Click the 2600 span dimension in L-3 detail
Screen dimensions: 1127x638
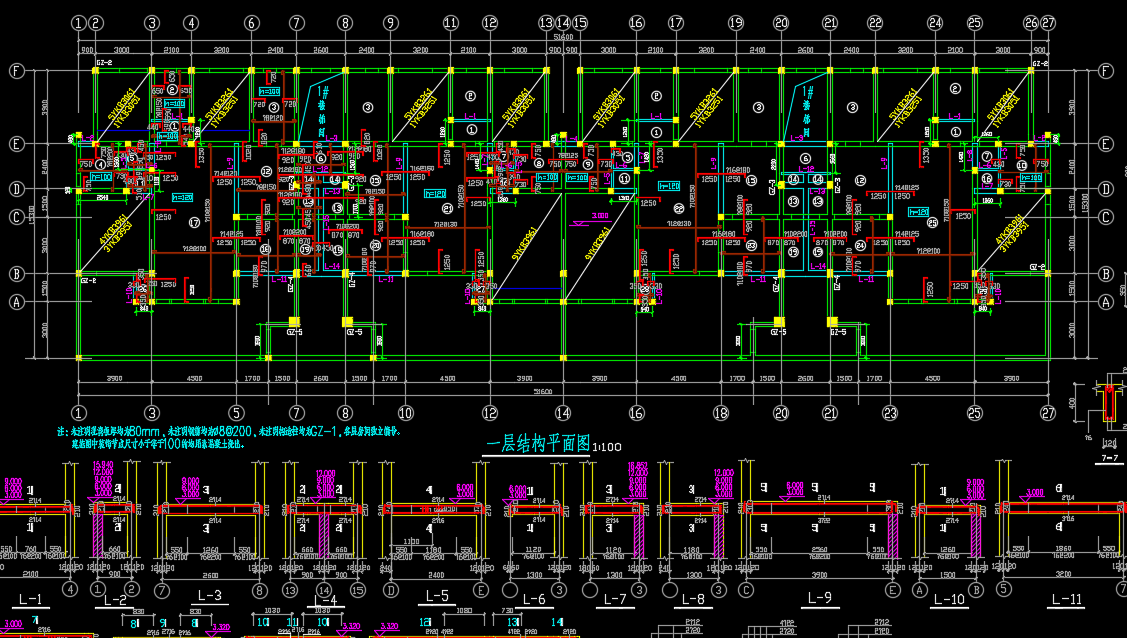pos(210,575)
